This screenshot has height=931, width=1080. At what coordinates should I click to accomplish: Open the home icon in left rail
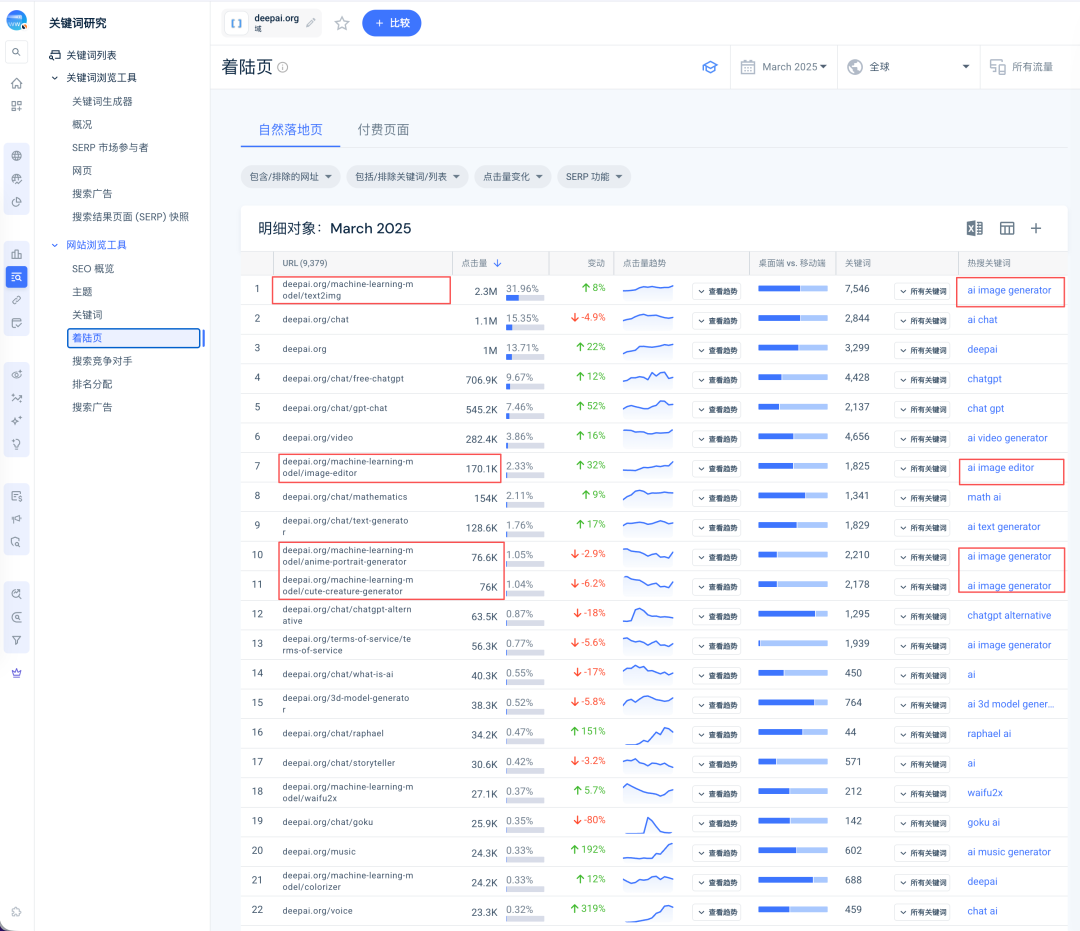[x=17, y=83]
